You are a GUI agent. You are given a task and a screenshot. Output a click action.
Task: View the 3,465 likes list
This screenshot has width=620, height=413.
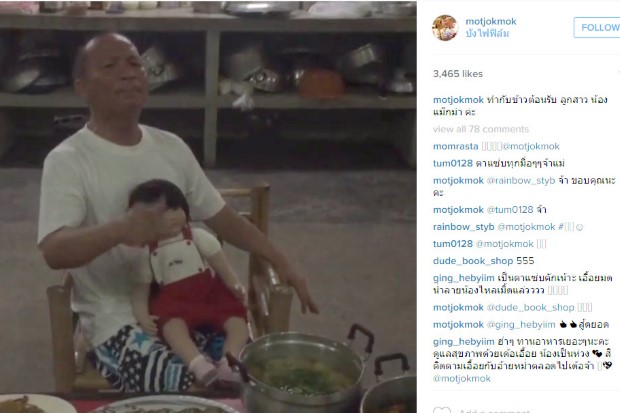pos(457,74)
